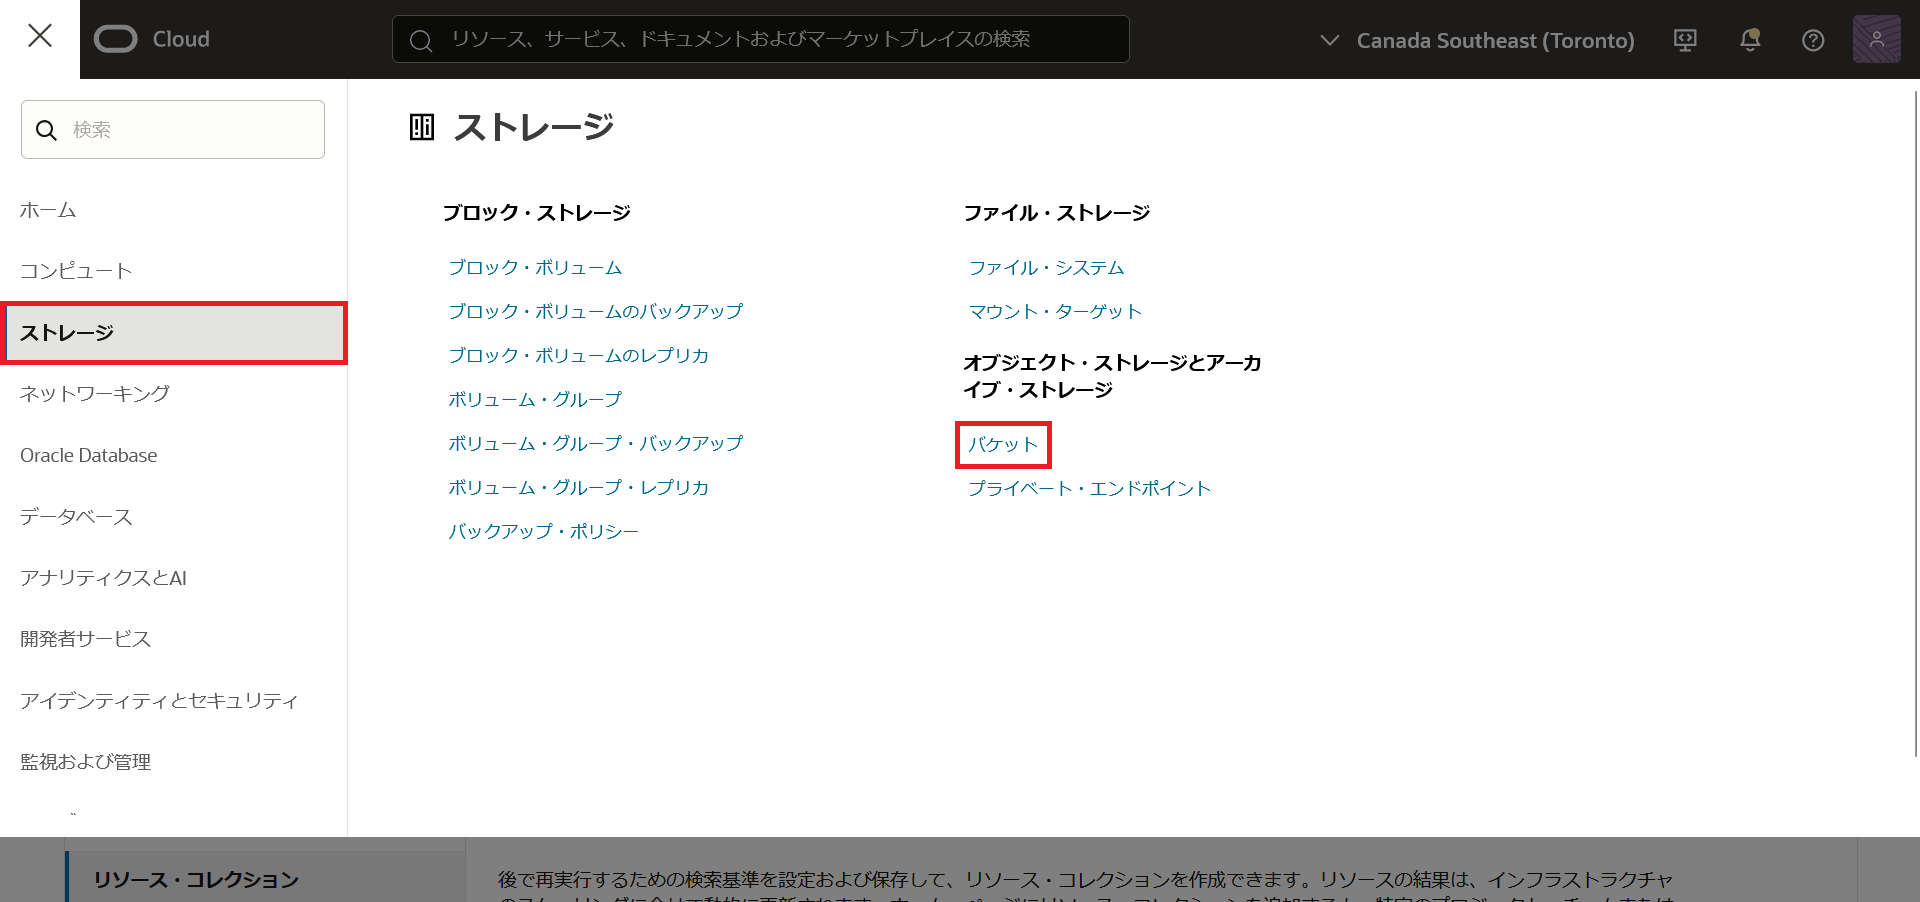Screen dimensions: 1920x902
Task: Click the top resource search field
Action: click(760, 39)
